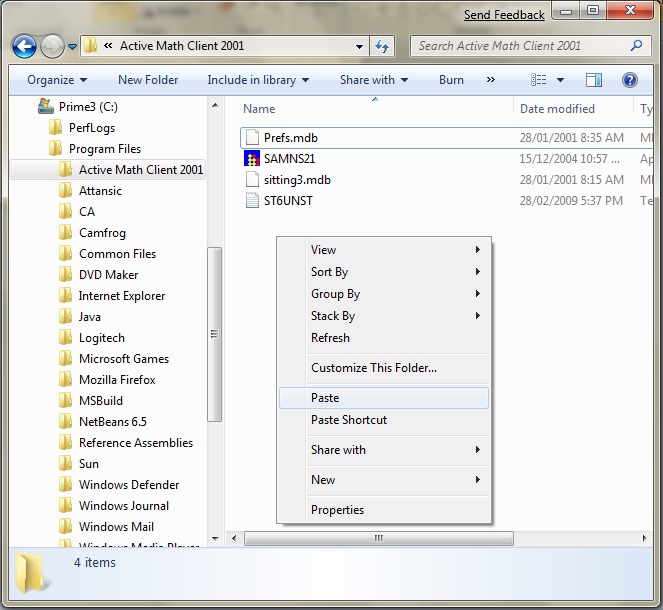Click the CA folder icon
663x610 pixels.
point(65,211)
